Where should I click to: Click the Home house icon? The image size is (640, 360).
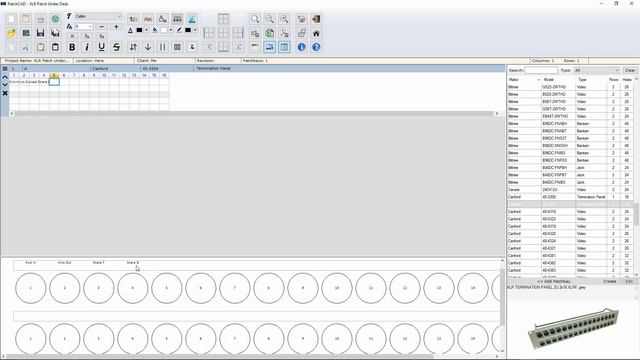tap(316, 33)
